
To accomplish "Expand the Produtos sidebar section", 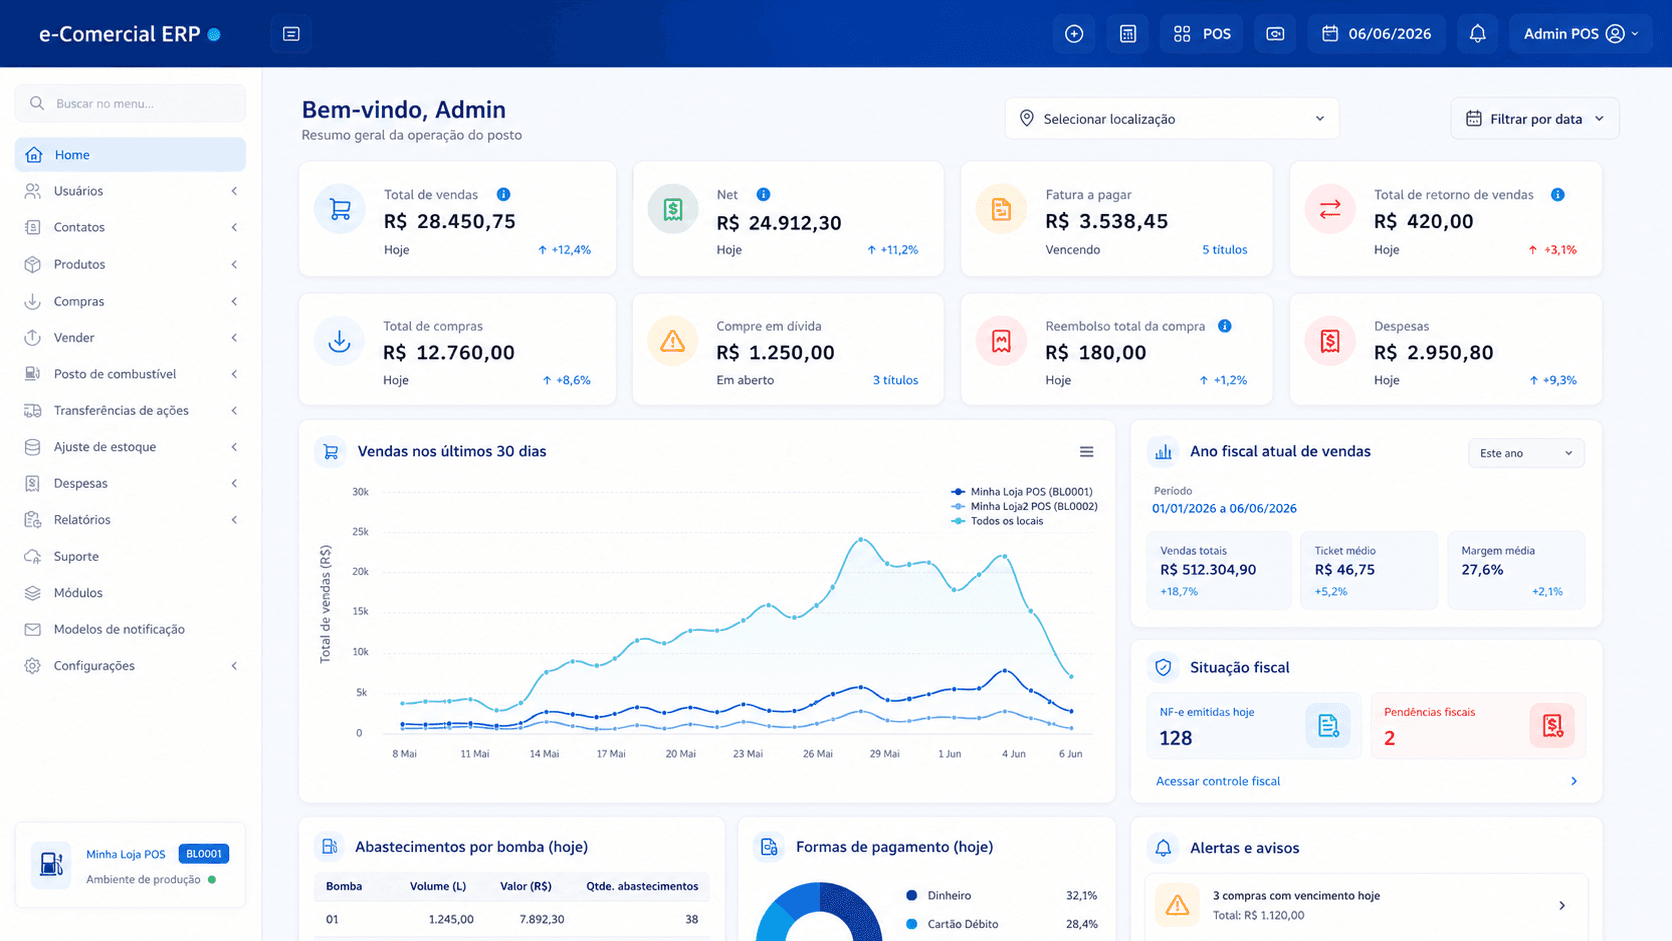I will click(130, 264).
